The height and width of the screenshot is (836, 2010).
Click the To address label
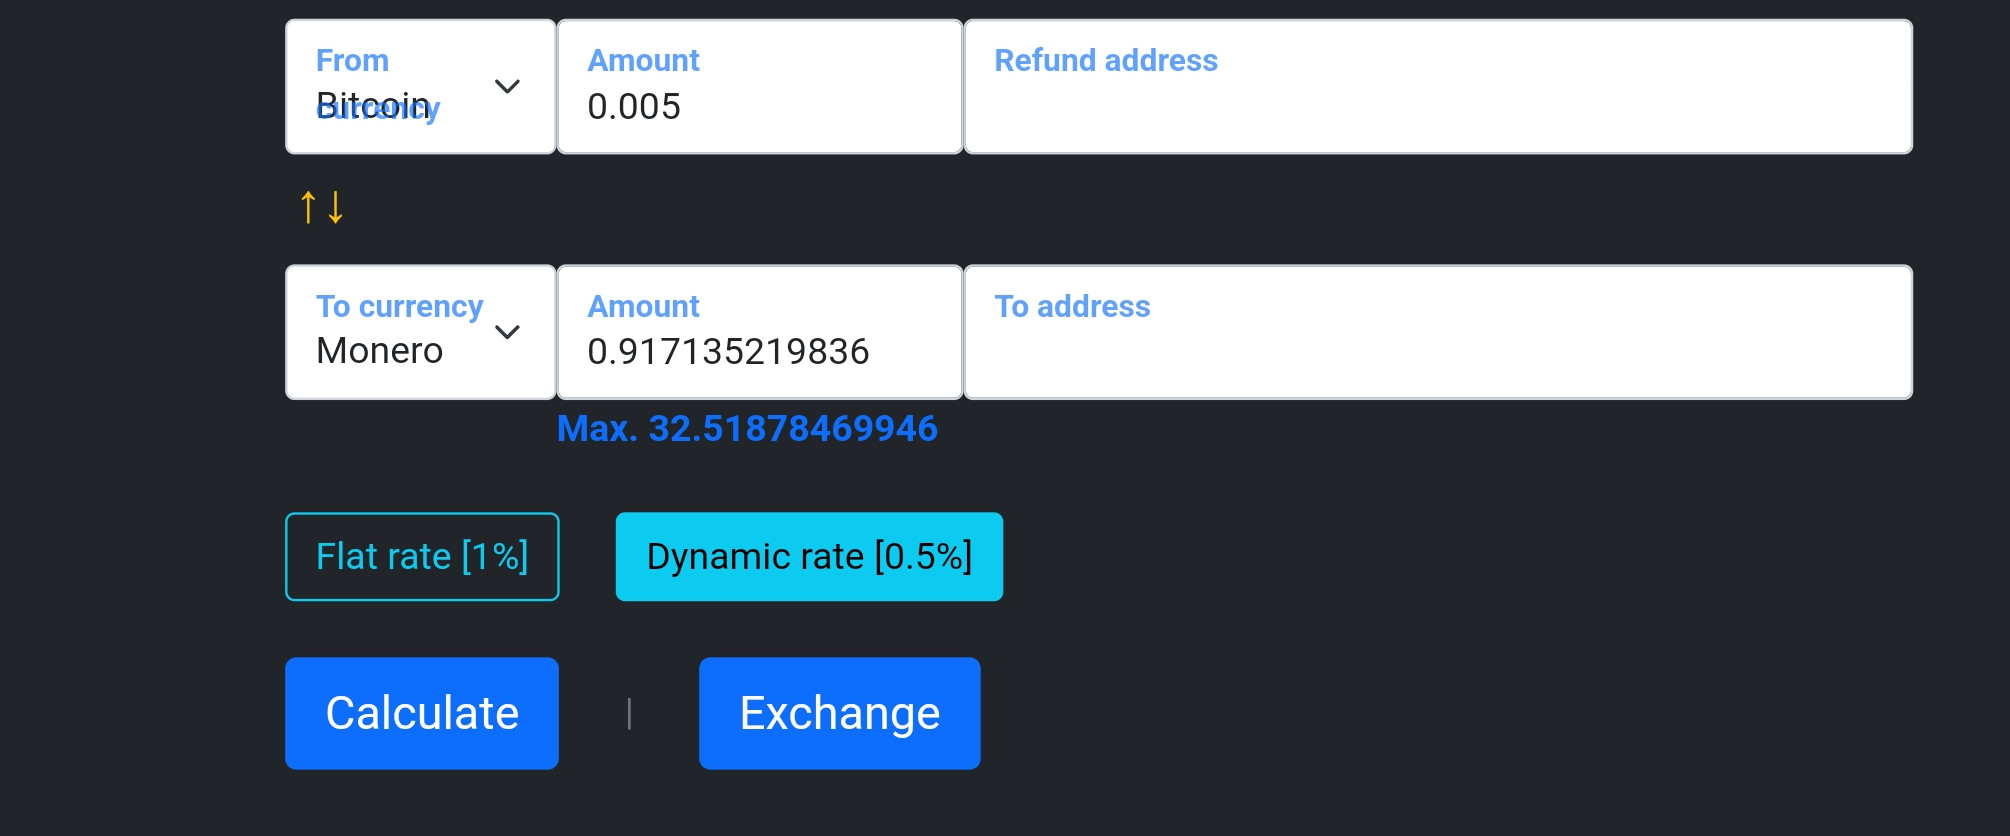[1072, 306]
